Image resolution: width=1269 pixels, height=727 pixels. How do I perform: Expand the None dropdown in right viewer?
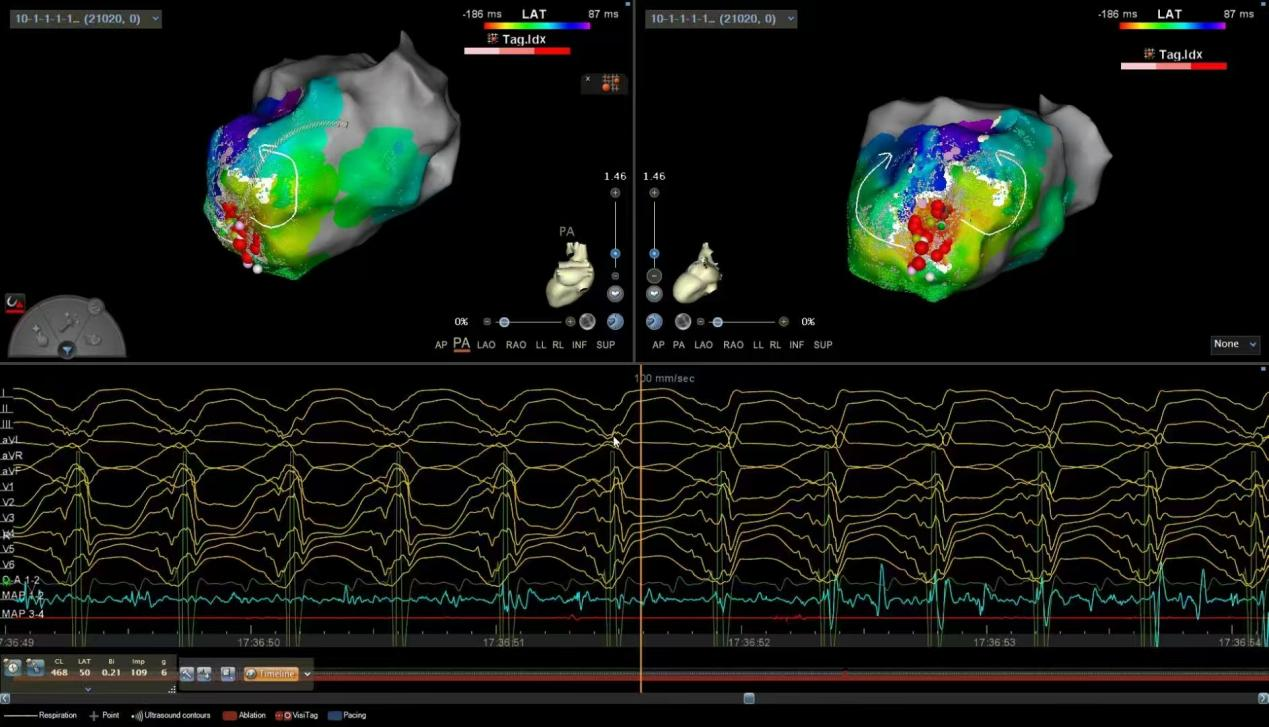pyautogui.click(x=1235, y=344)
